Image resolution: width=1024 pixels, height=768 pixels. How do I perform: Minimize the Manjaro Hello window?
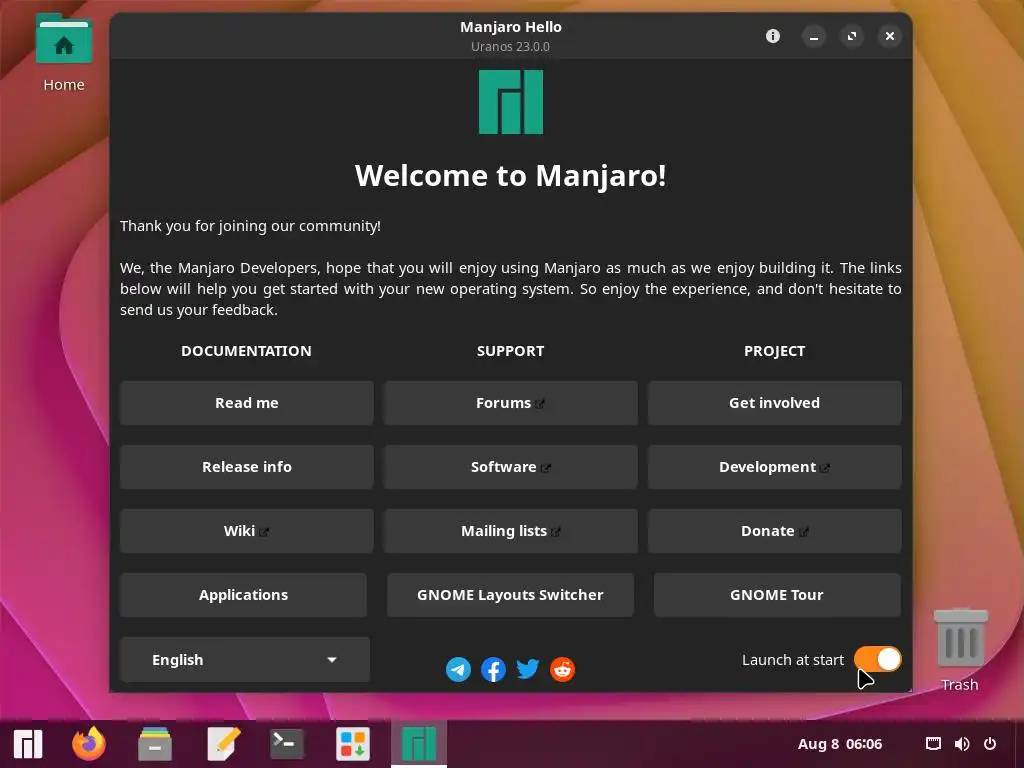point(814,36)
